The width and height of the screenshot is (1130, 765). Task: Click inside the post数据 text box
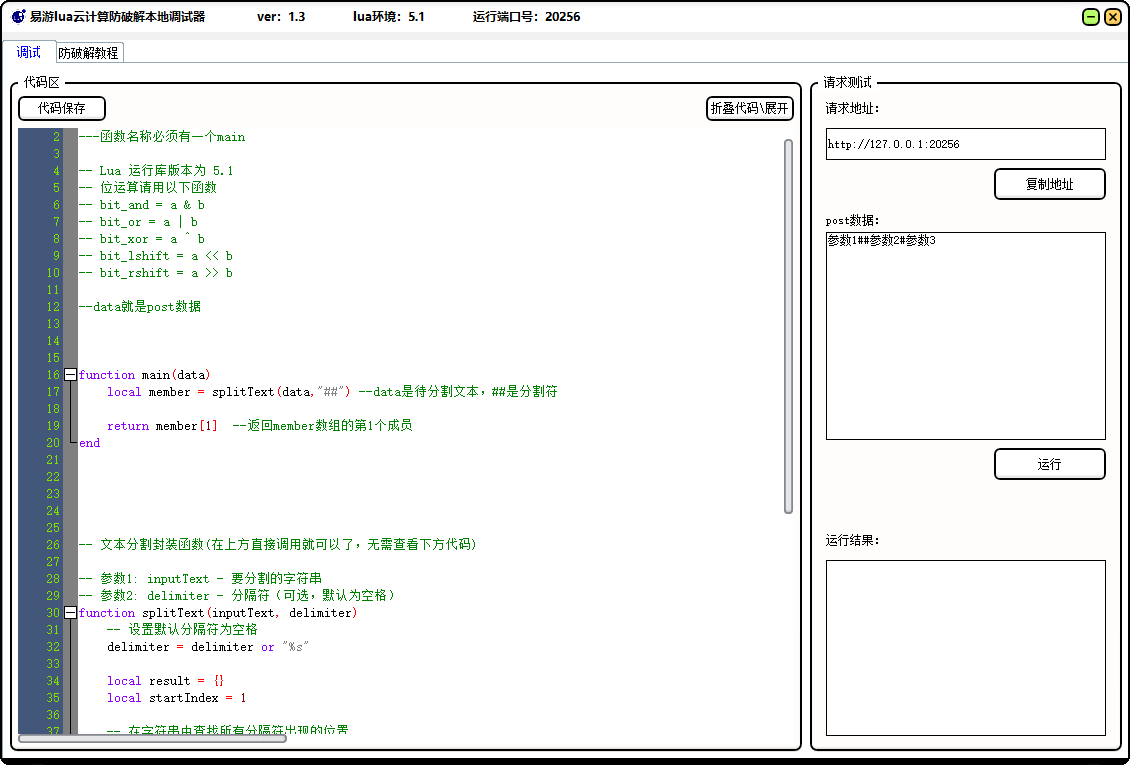click(964, 330)
